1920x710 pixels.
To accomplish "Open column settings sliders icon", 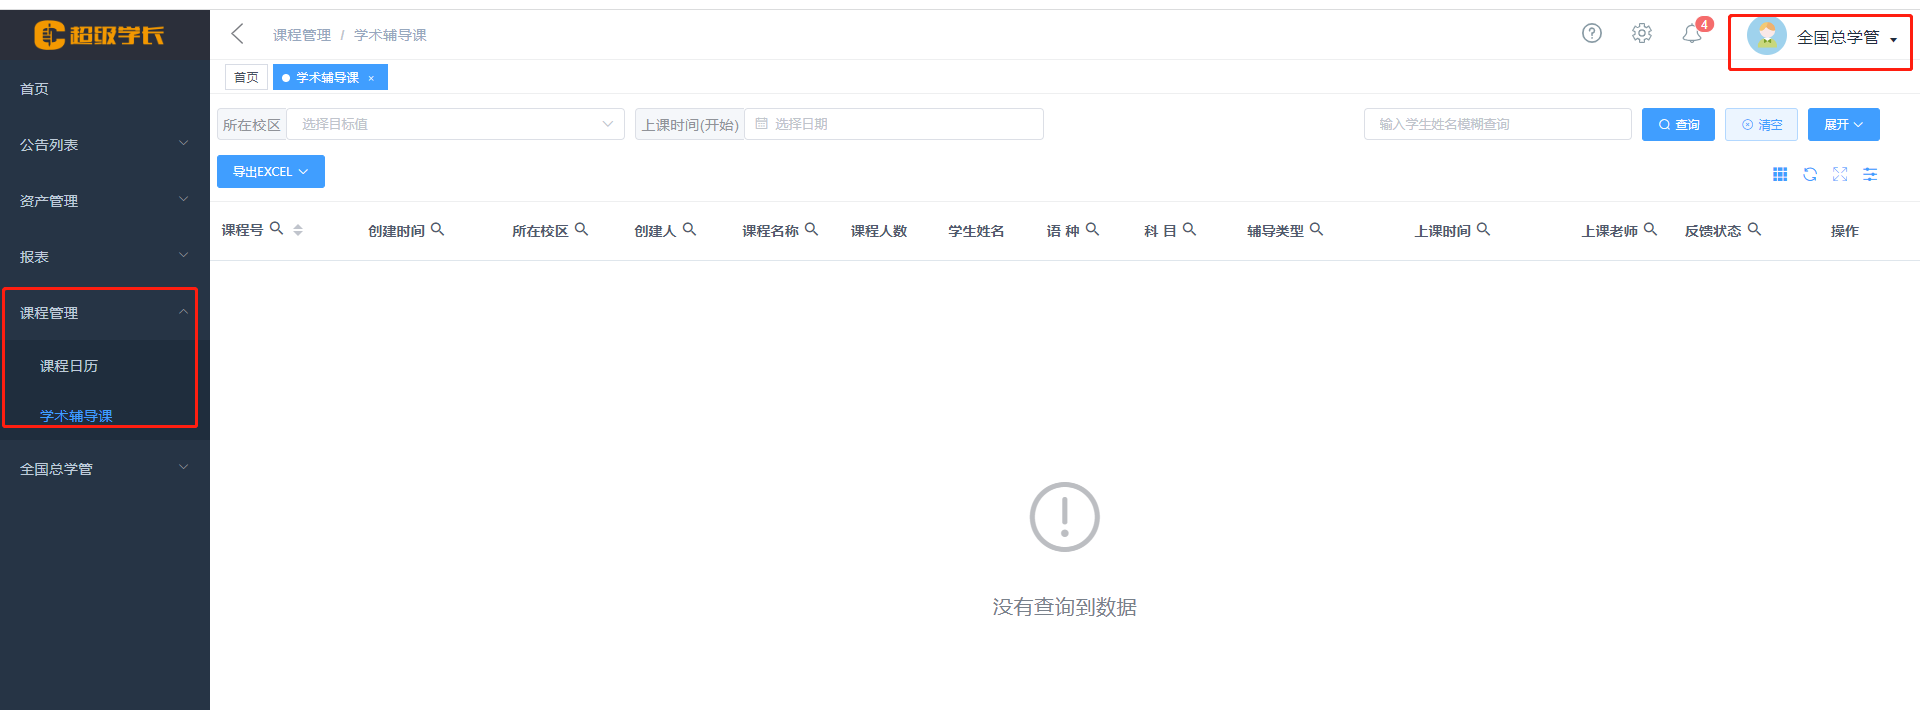I will (1870, 174).
